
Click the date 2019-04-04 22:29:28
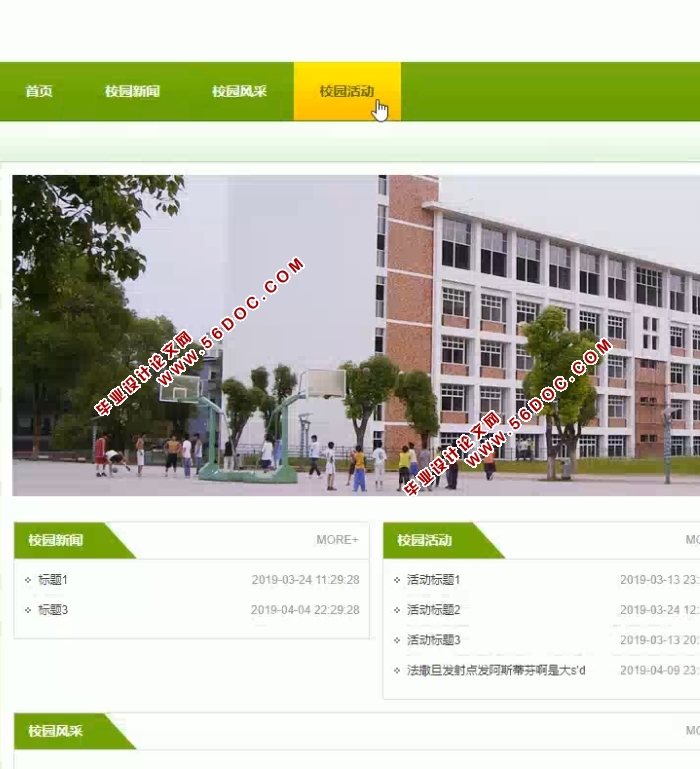[305, 610]
